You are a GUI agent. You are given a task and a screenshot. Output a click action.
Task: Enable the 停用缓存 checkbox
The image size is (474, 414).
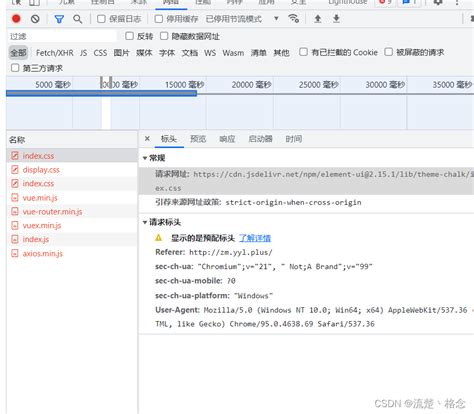(159, 19)
